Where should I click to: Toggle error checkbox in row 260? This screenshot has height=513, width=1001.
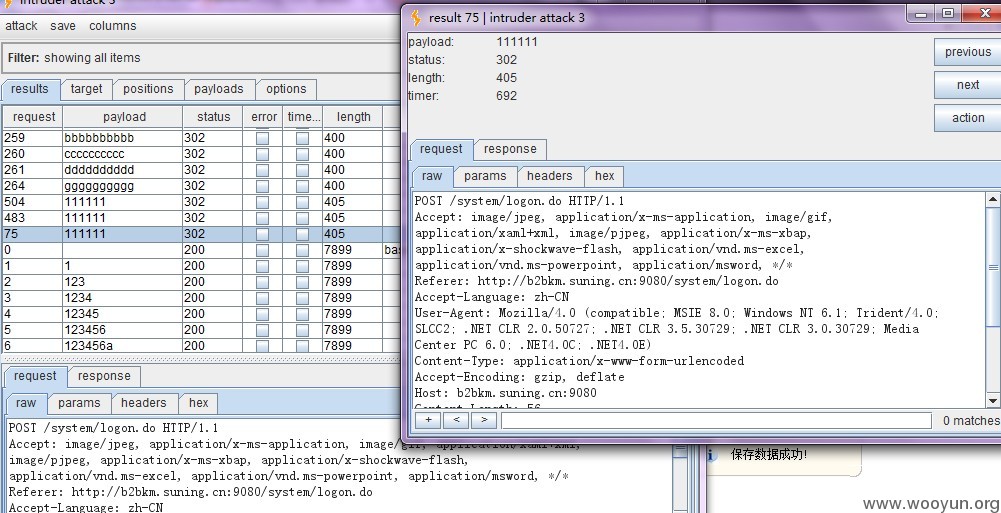pos(262,154)
